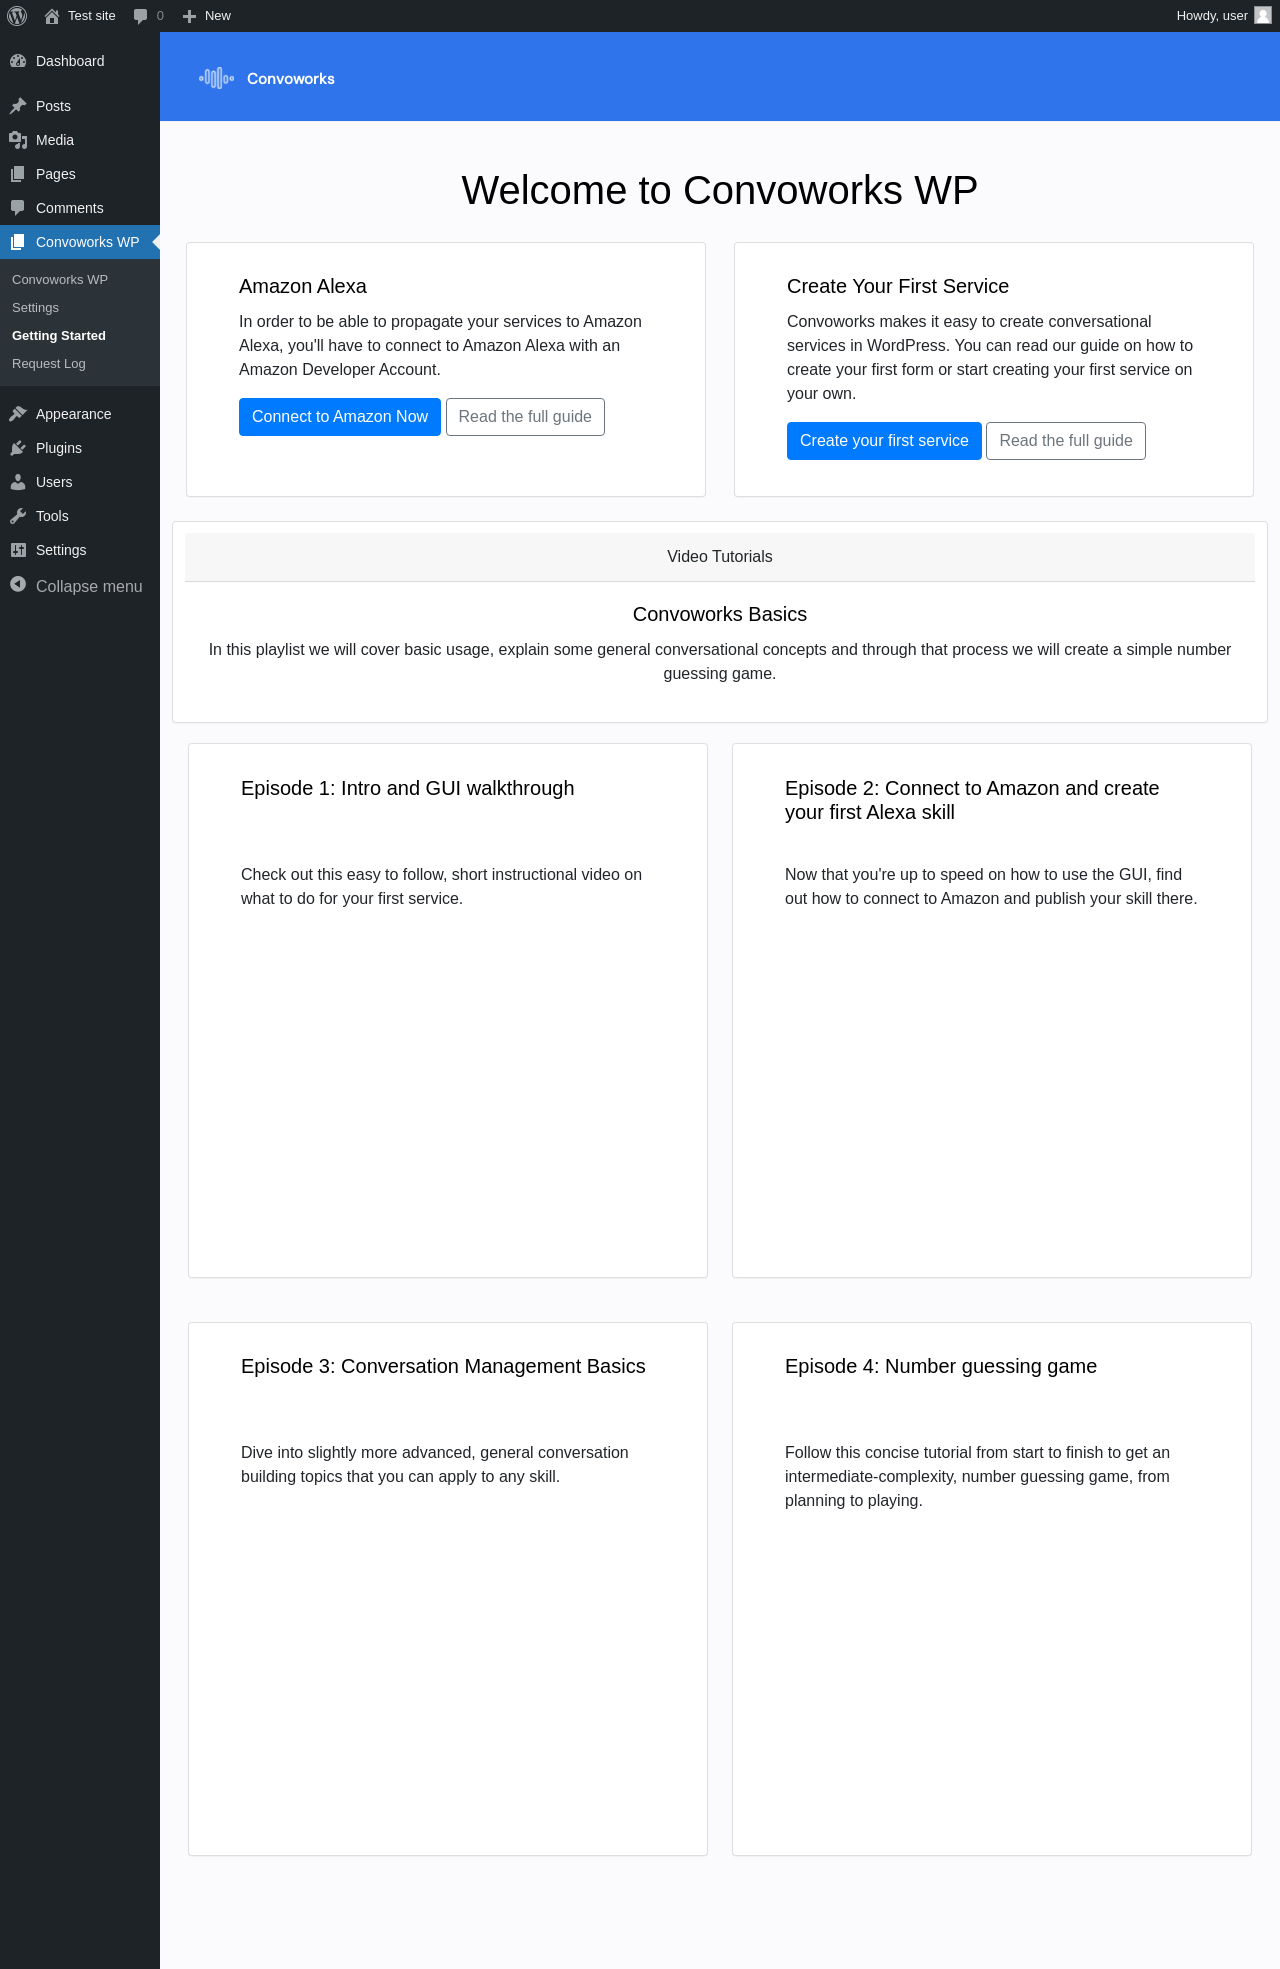1280x1969 pixels.
Task: Click the comments bubble icon in admin bar
Action: coord(140,16)
